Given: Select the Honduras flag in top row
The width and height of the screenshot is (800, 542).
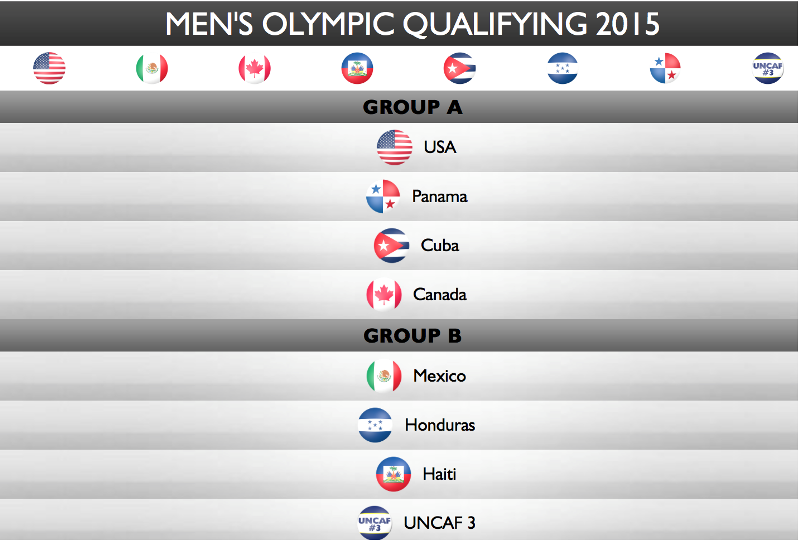Looking at the screenshot, I should [562, 68].
